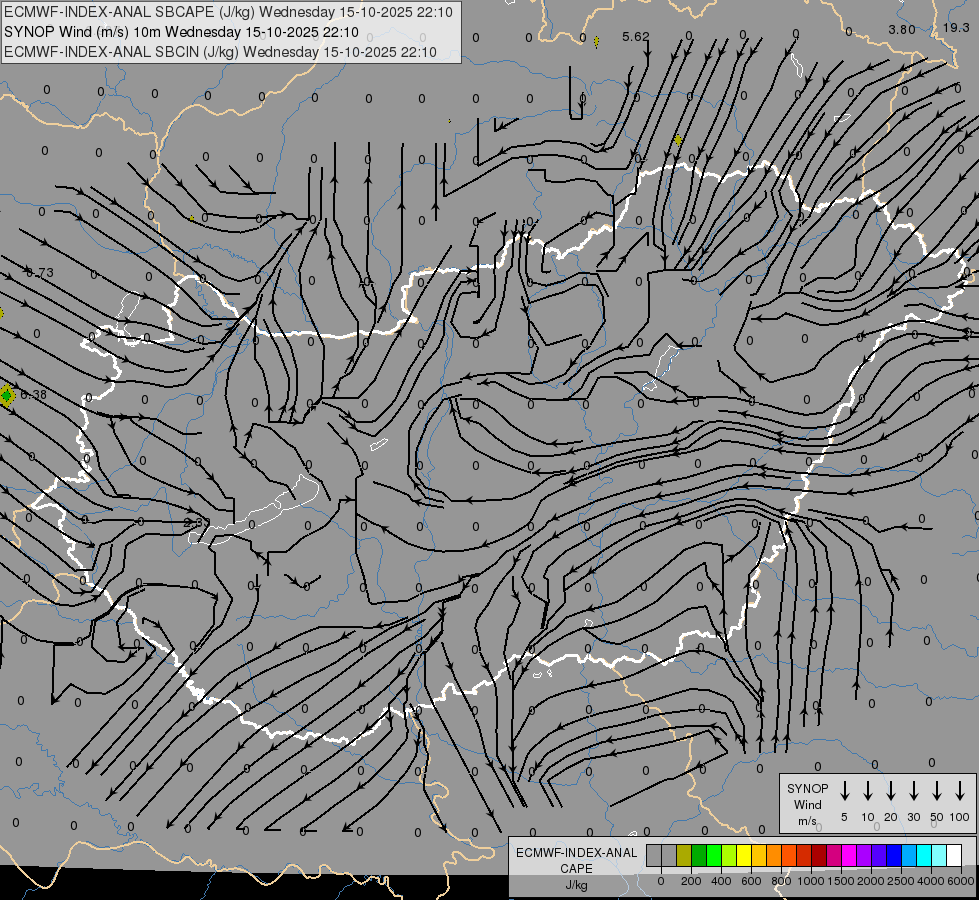Click the 6000 tick label in CAPE legend

961,881
